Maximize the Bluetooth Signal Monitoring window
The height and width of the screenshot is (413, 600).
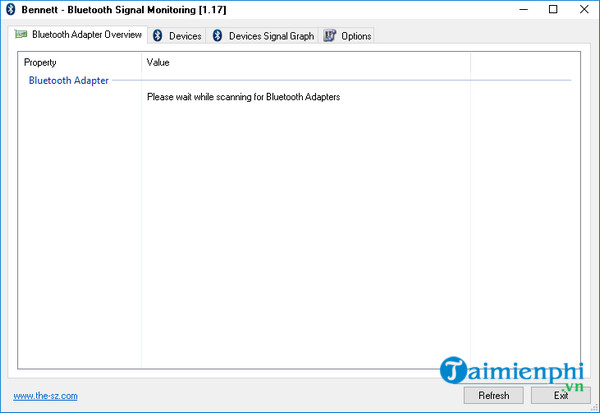coord(553,10)
